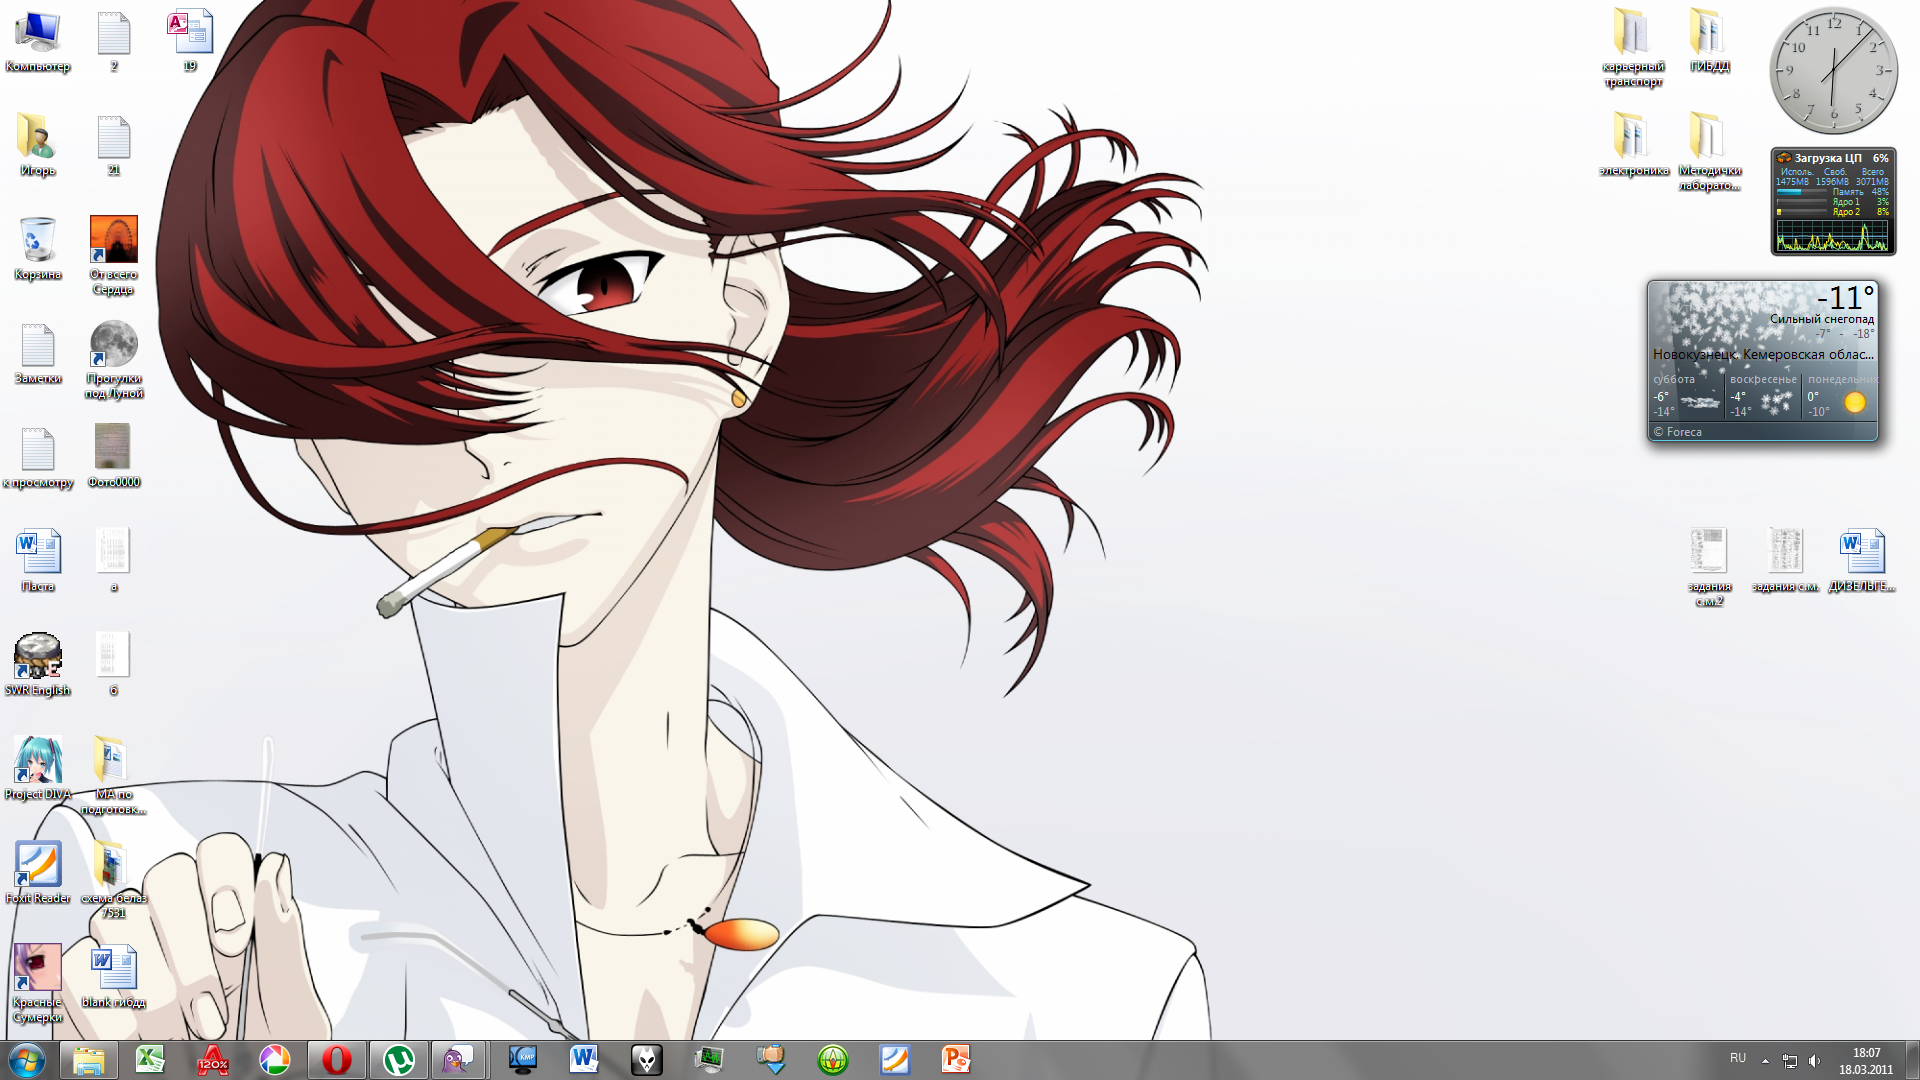Switch to Pidgin messenger in the taskbar
The width and height of the screenshot is (1920, 1080).
tap(459, 1060)
